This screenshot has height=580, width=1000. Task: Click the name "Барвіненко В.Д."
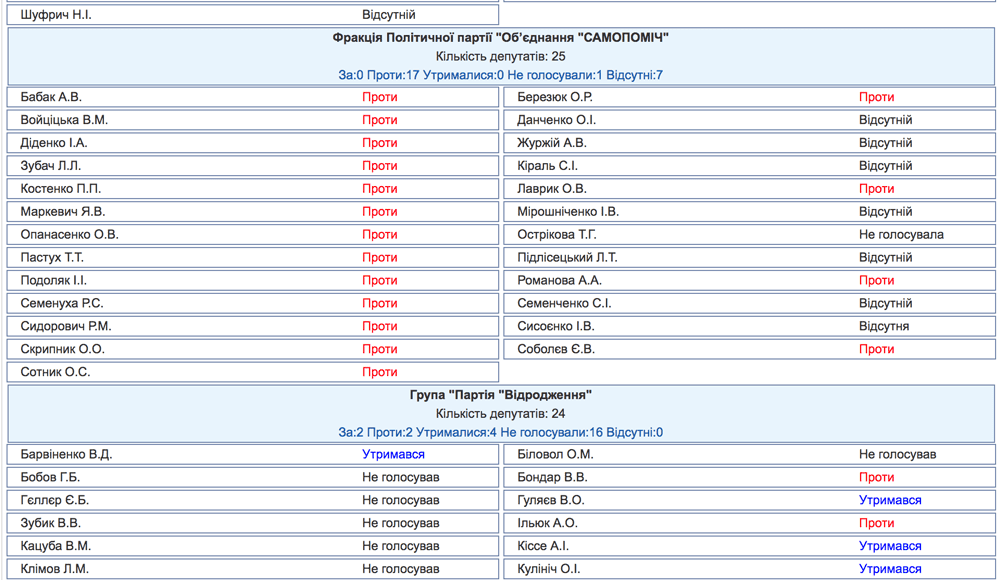click(x=66, y=454)
